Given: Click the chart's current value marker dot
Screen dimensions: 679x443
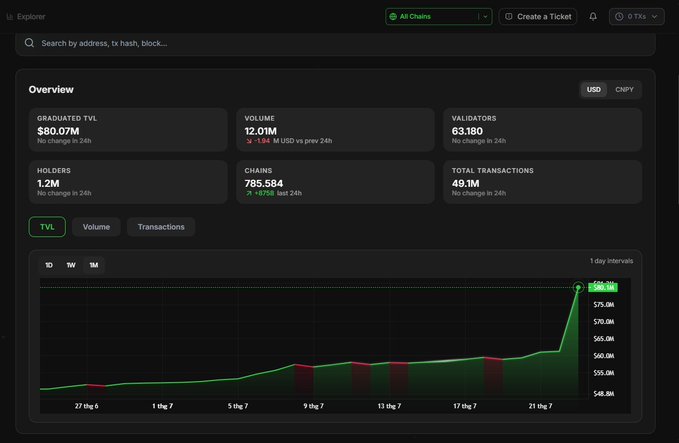Looking at the screenshot, I should [x=578, y=288].
